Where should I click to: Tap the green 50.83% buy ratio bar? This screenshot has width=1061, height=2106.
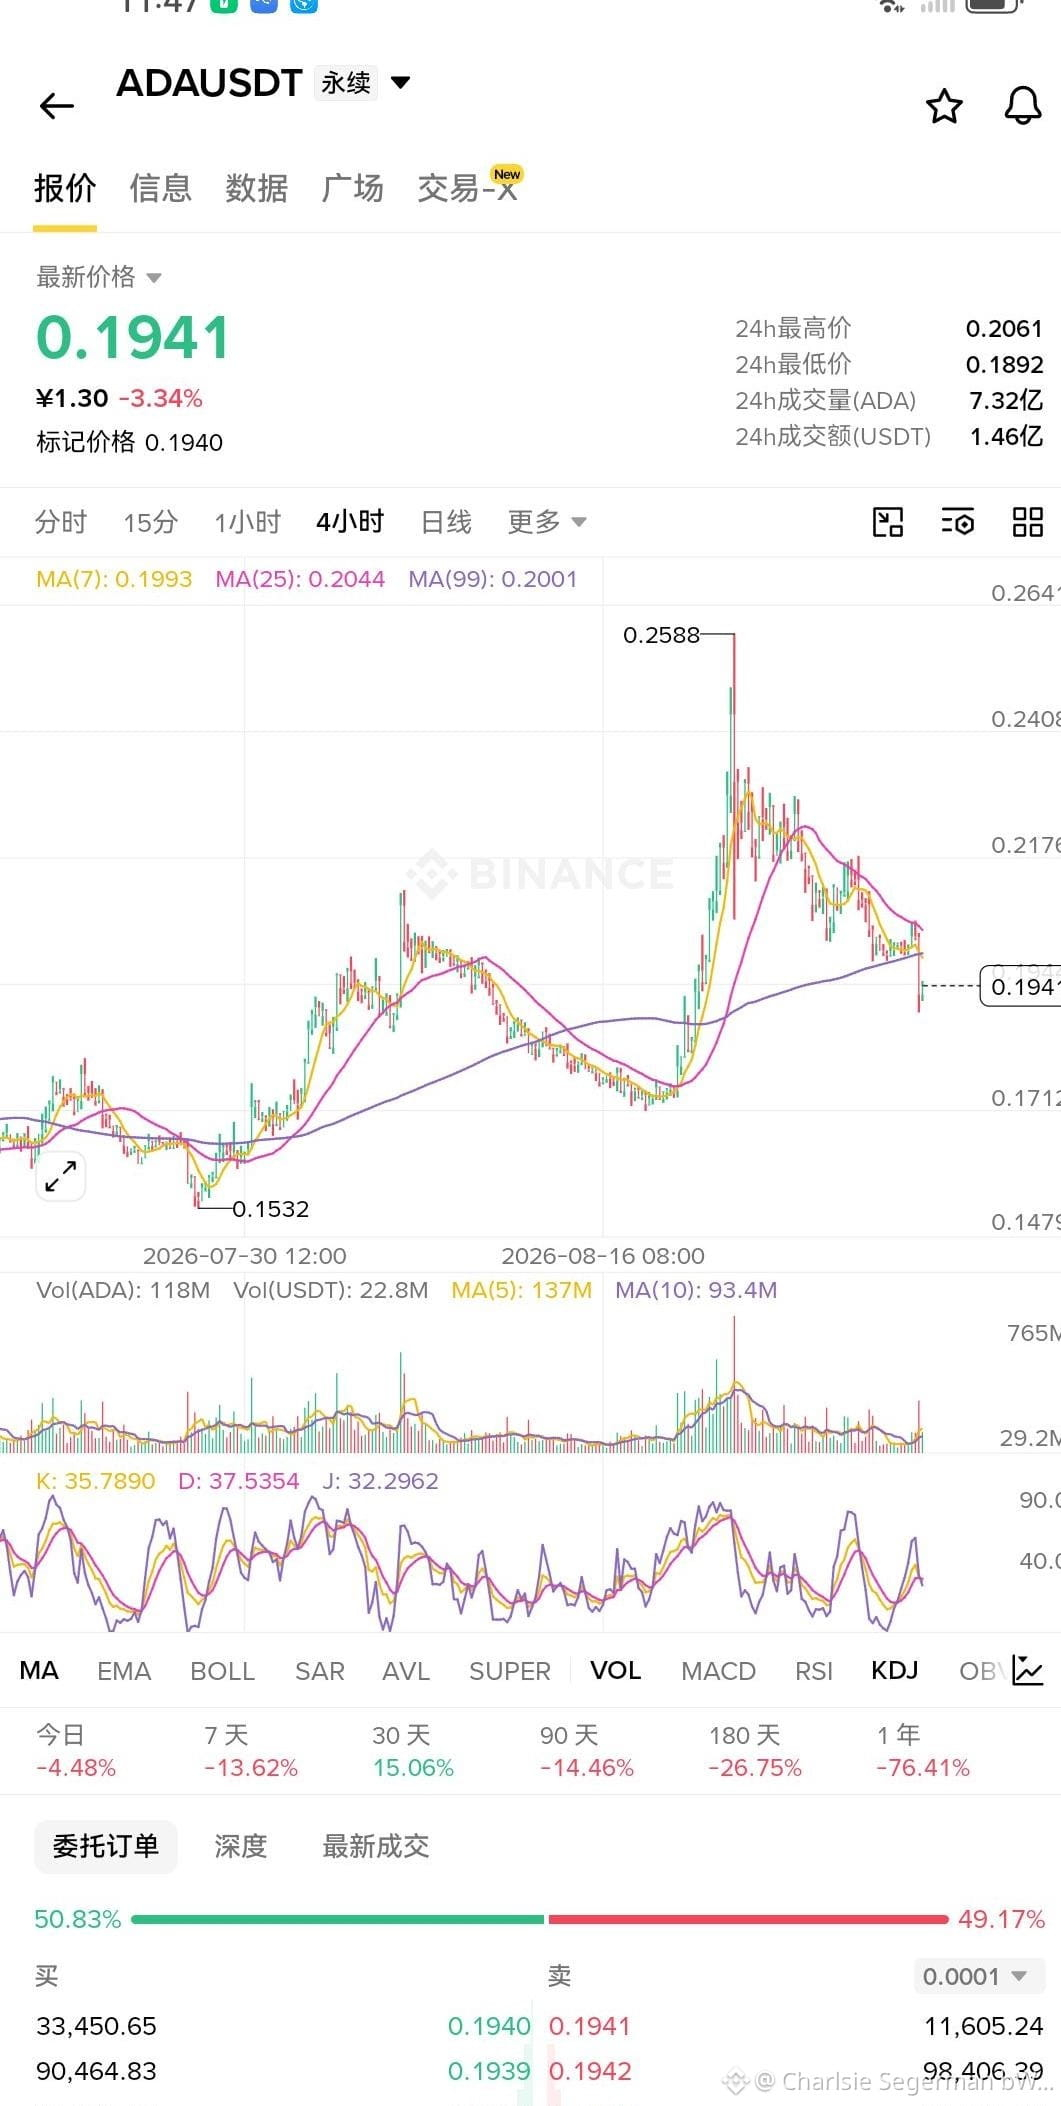point(338,1919)
